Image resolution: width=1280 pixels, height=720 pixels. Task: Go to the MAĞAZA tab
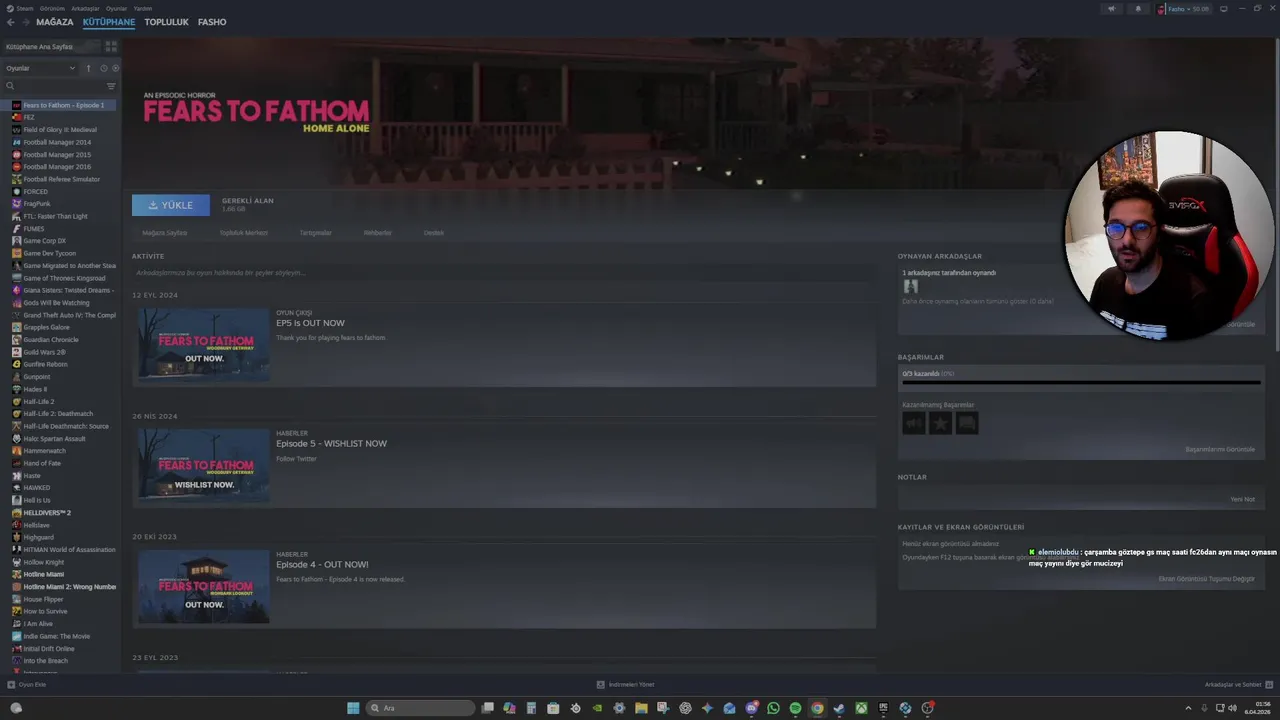point(54,22)
